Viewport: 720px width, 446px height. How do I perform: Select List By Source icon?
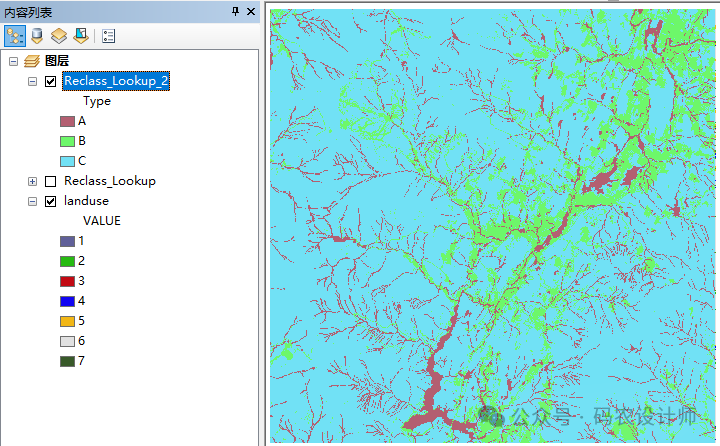click(x=37, y=35)
